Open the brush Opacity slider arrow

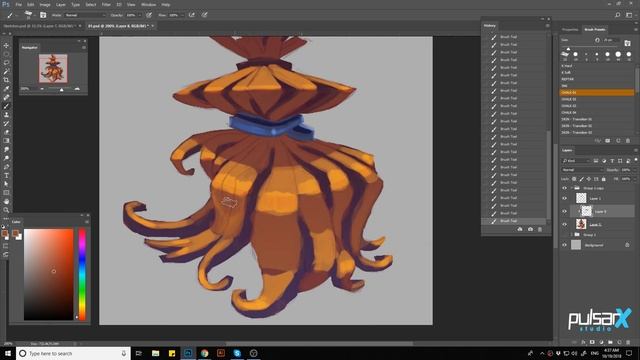click(140, 15)
